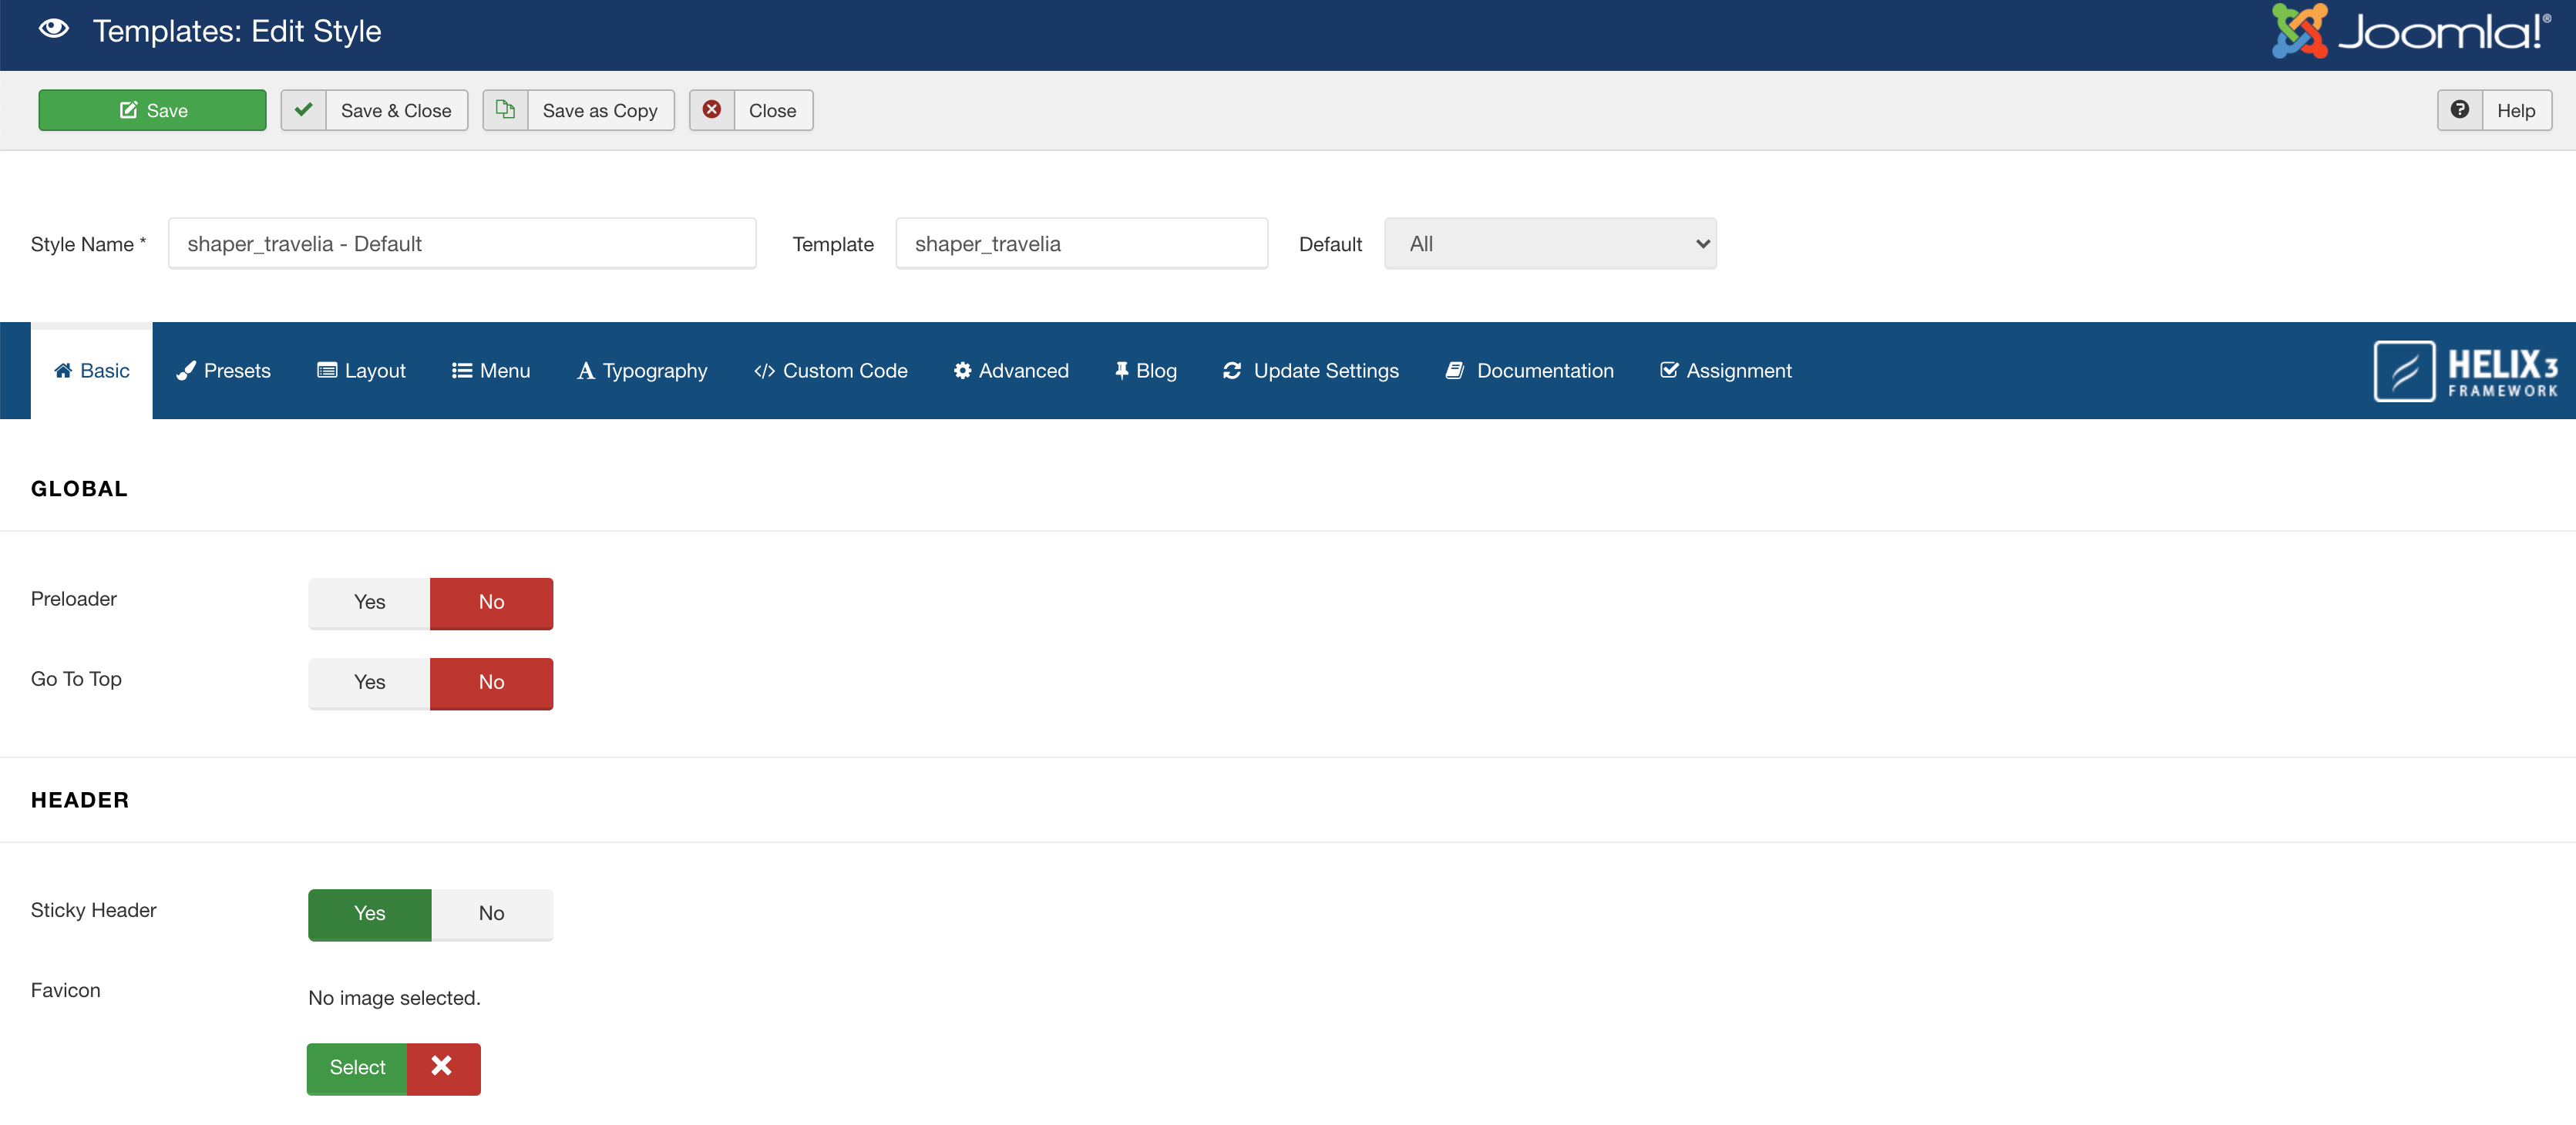Click the red X Close icon

click(712, 110)
